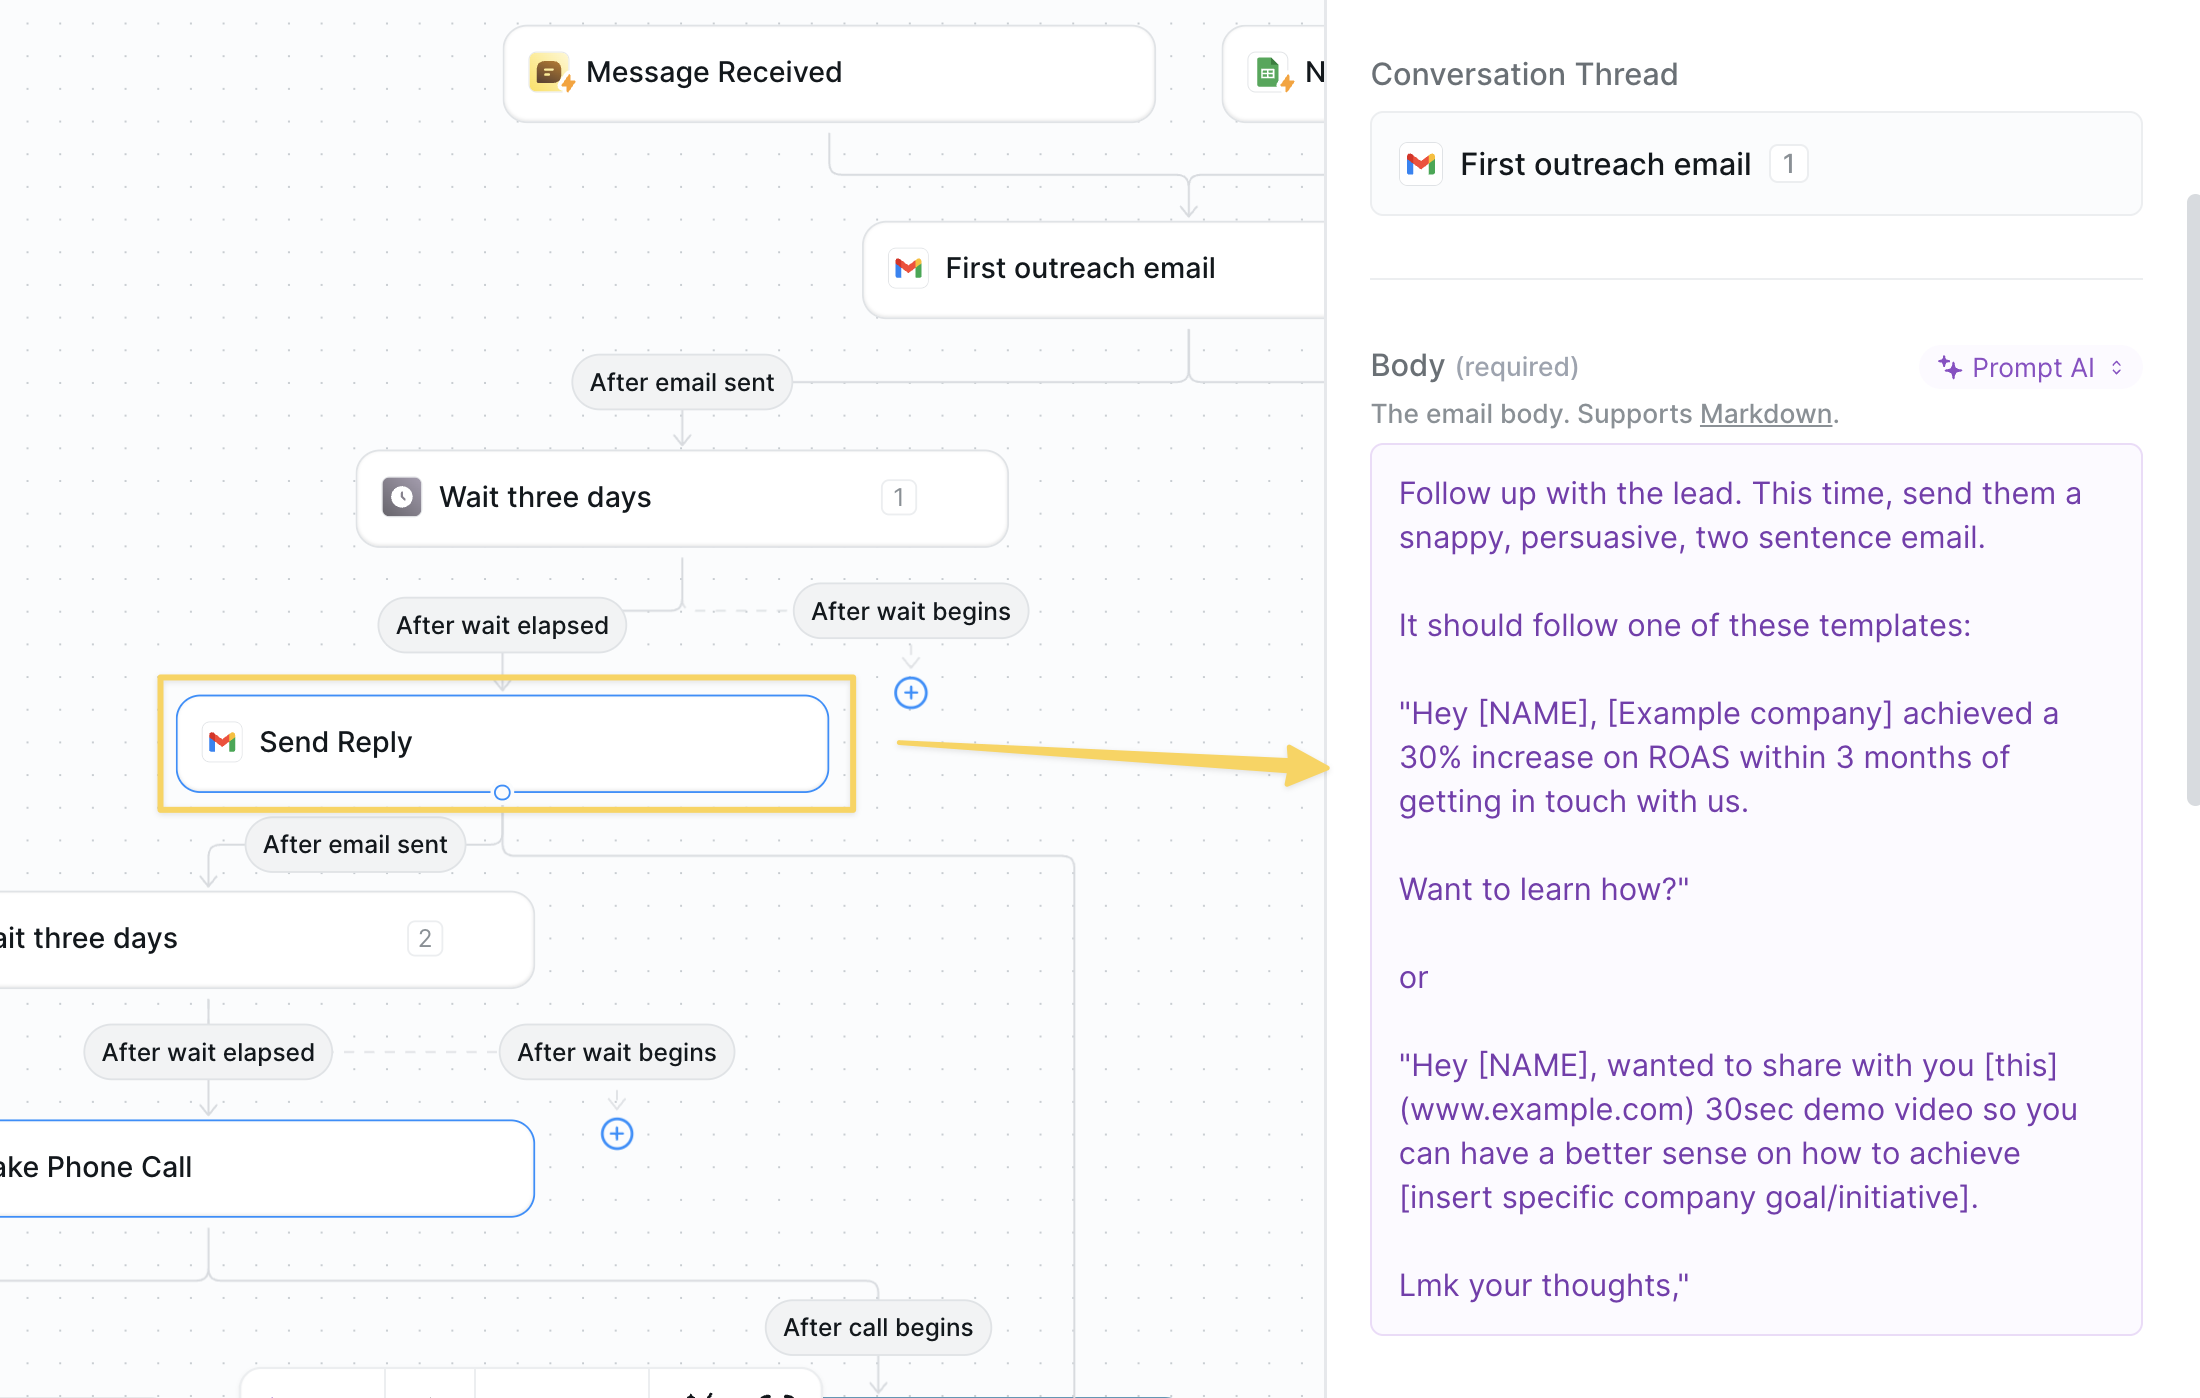Add step after upper After wait begins
The width and height of the screenshot is (2200, 1398).
coord(910,693)
